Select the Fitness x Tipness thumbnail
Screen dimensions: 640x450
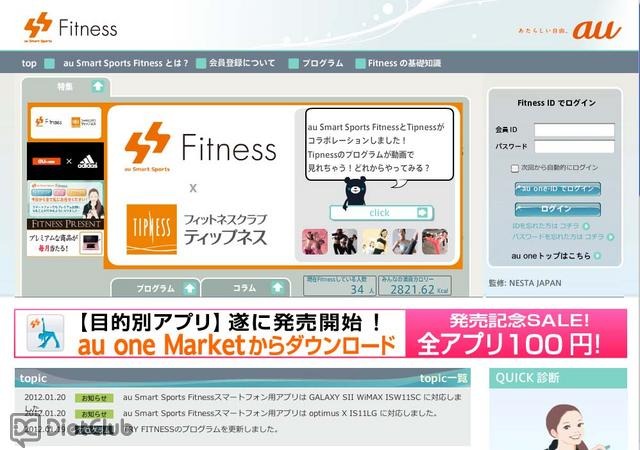tap(66, 123)
